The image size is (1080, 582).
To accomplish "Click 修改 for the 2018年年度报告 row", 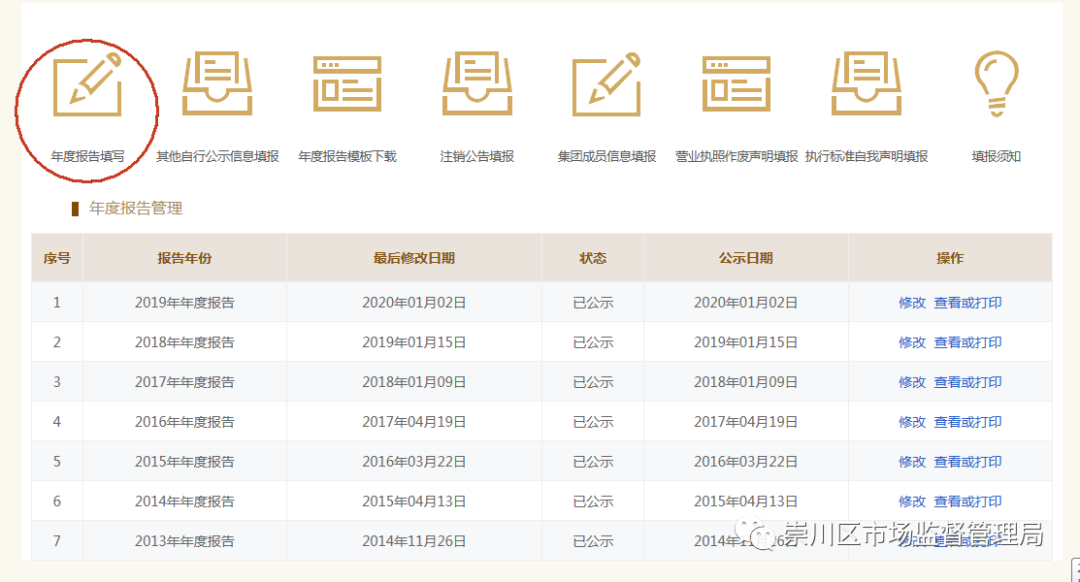I will pyautogui.click(x=912, y=342).
